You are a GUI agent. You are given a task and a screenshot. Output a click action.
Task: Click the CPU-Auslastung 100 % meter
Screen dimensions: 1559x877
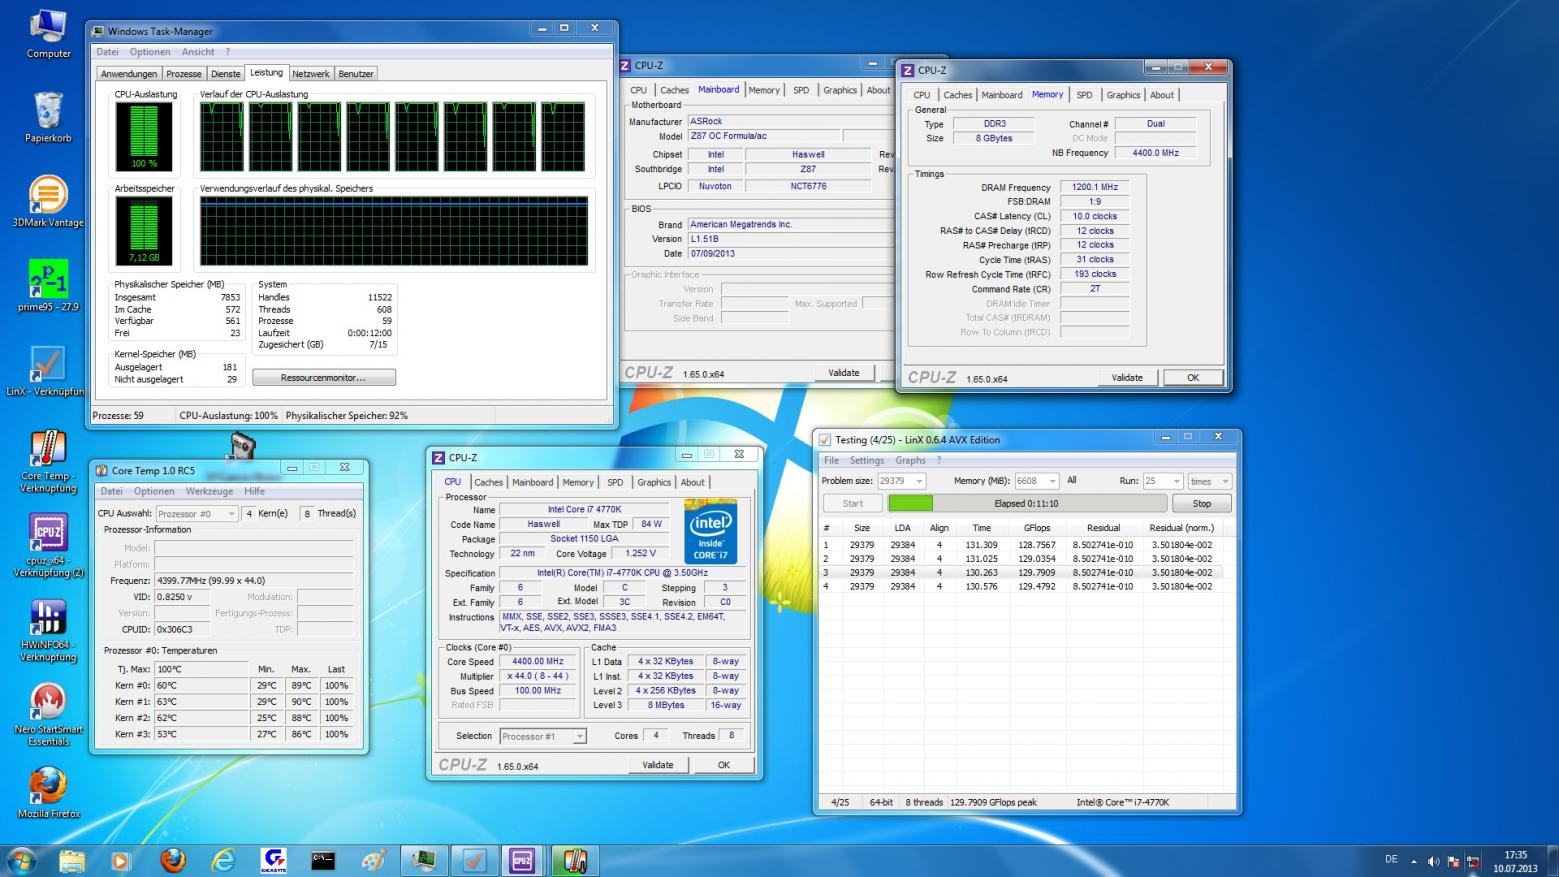(x=144, y=137)
